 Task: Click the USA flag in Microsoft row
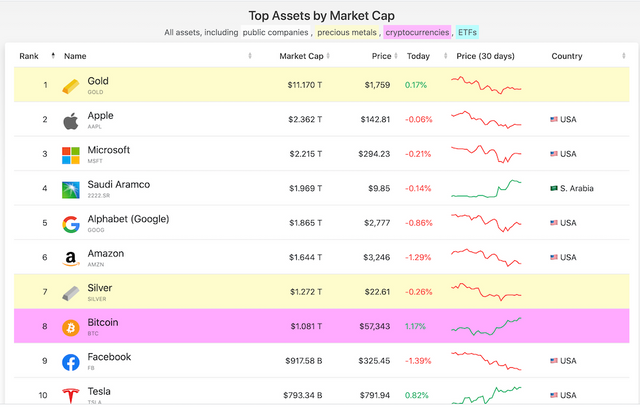tap(554, 154)
